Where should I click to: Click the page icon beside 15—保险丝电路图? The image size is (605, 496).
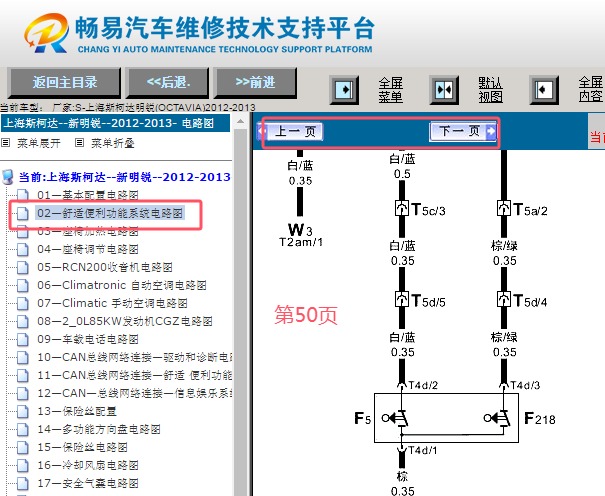tap(23, 447)
